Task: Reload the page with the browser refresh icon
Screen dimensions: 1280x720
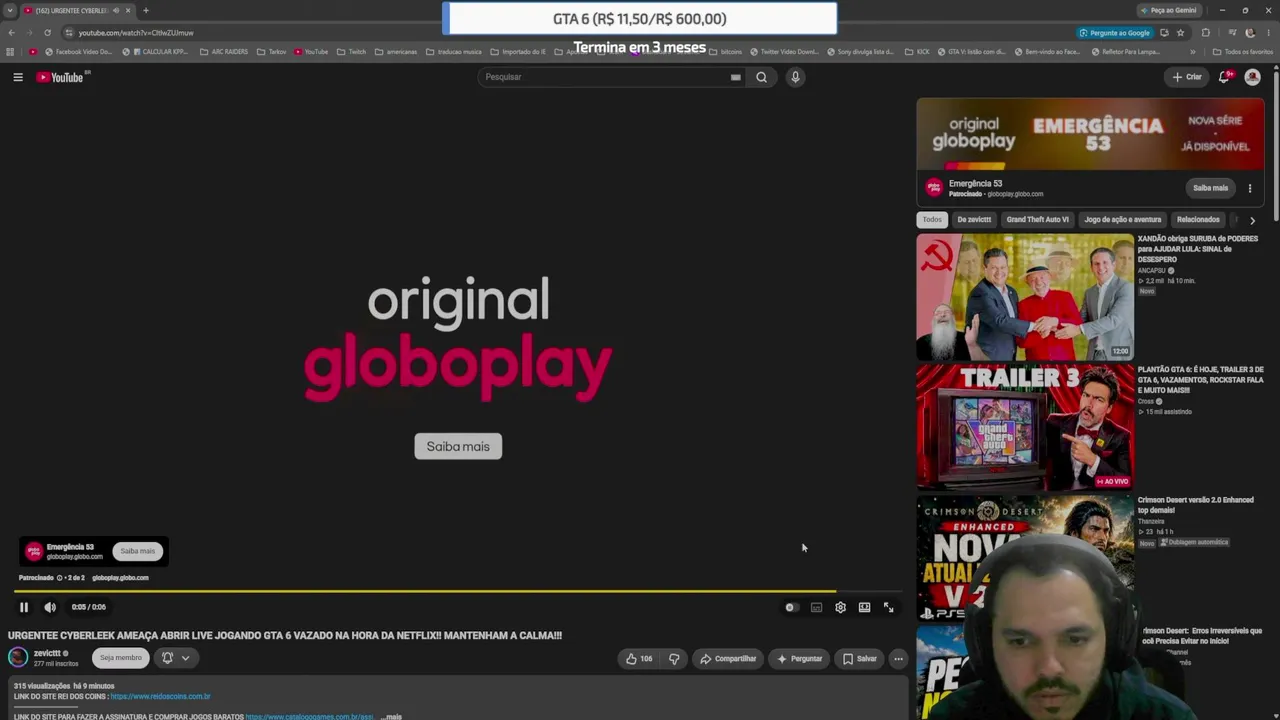Action: 47,32
